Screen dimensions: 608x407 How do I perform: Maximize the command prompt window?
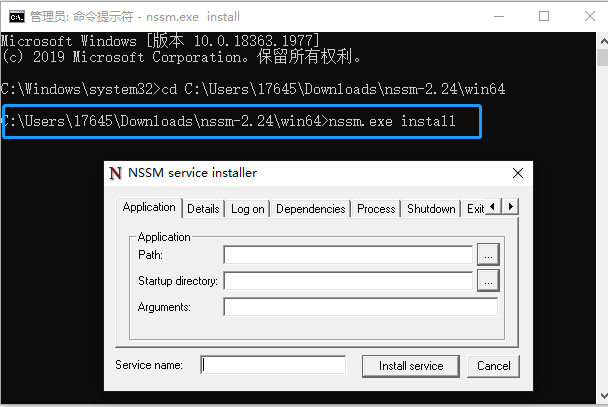(544, 16)
